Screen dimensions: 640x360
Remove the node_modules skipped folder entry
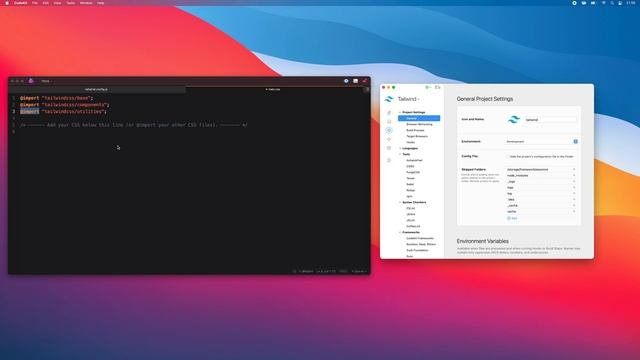[574, 176]
